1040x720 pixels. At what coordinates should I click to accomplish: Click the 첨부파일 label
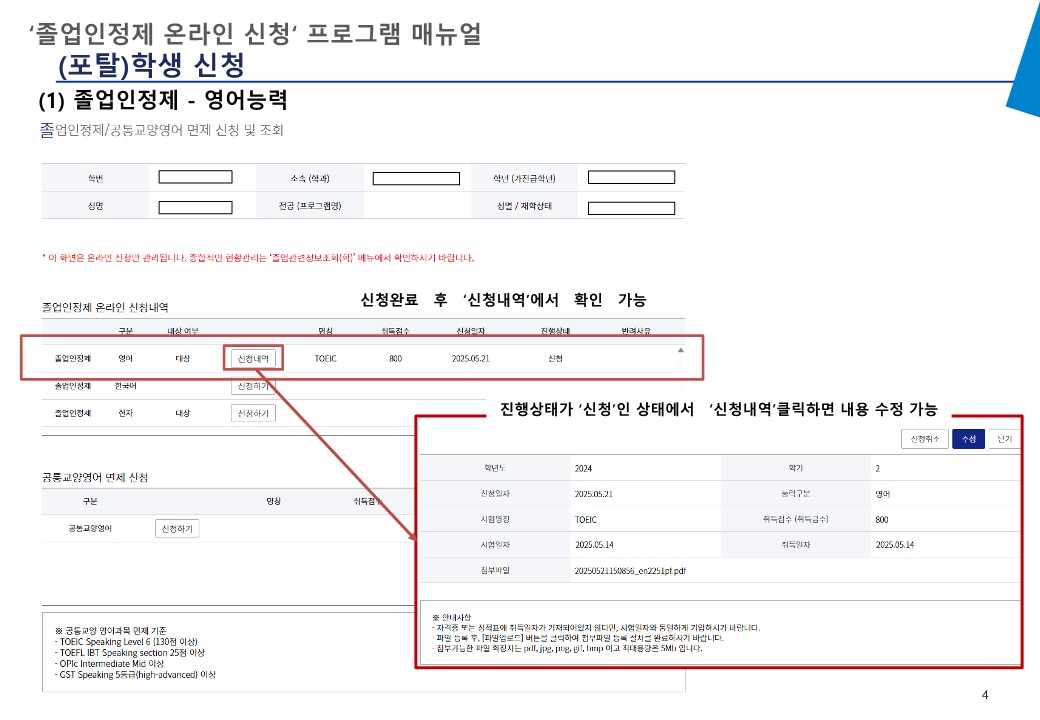pos(495,570)
